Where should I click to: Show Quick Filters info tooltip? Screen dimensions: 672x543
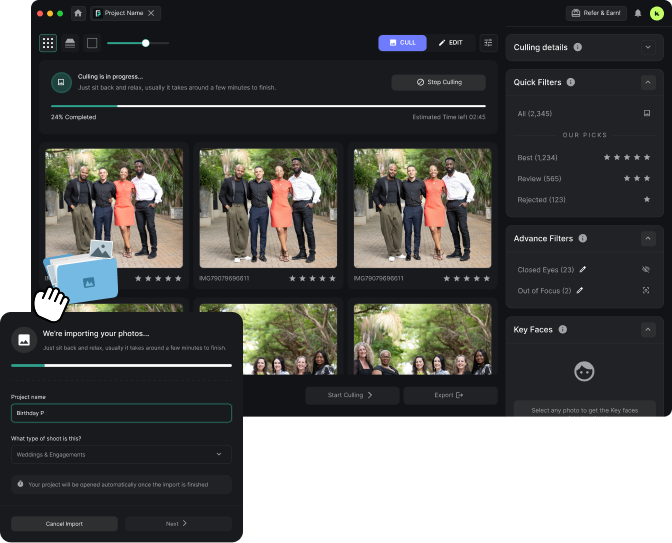pos(571,82)
